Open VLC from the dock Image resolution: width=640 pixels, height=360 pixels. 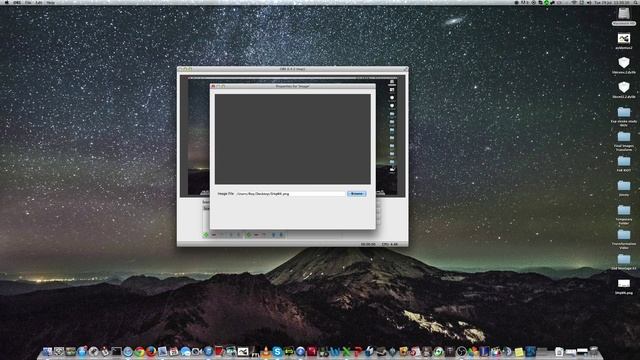tap(266, 351)
